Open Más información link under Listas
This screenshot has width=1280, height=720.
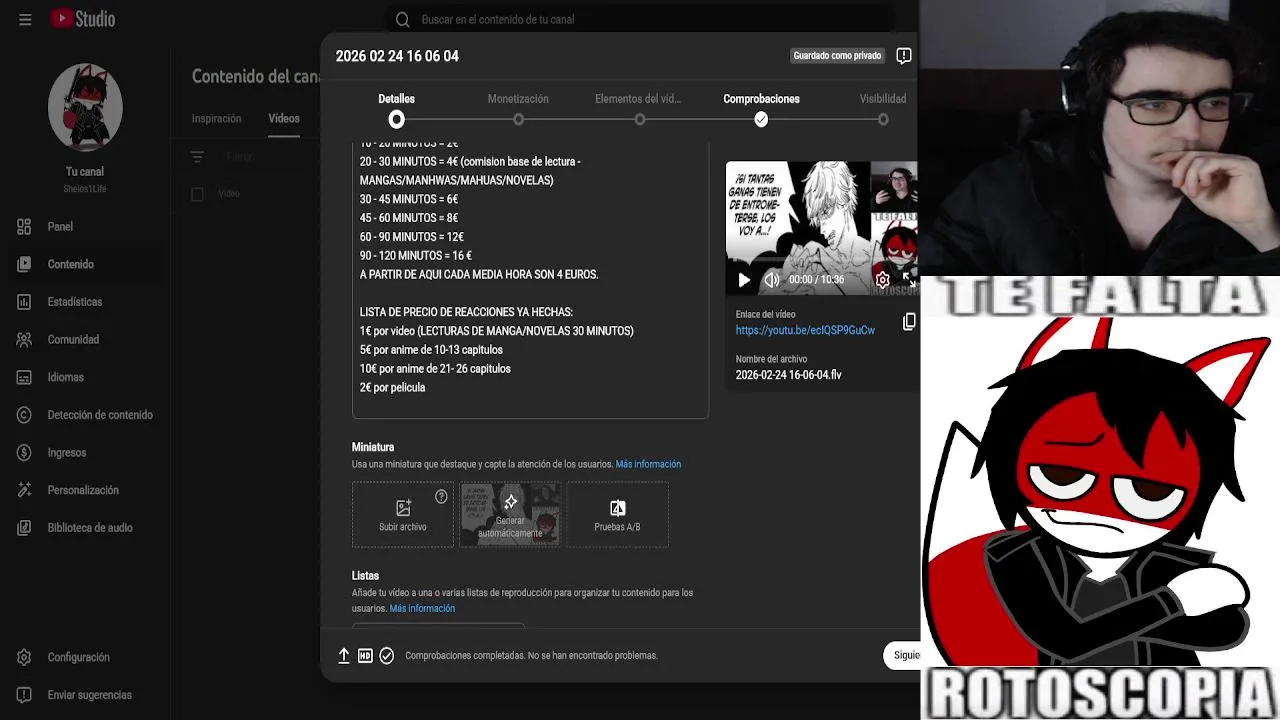pos(422,608)
